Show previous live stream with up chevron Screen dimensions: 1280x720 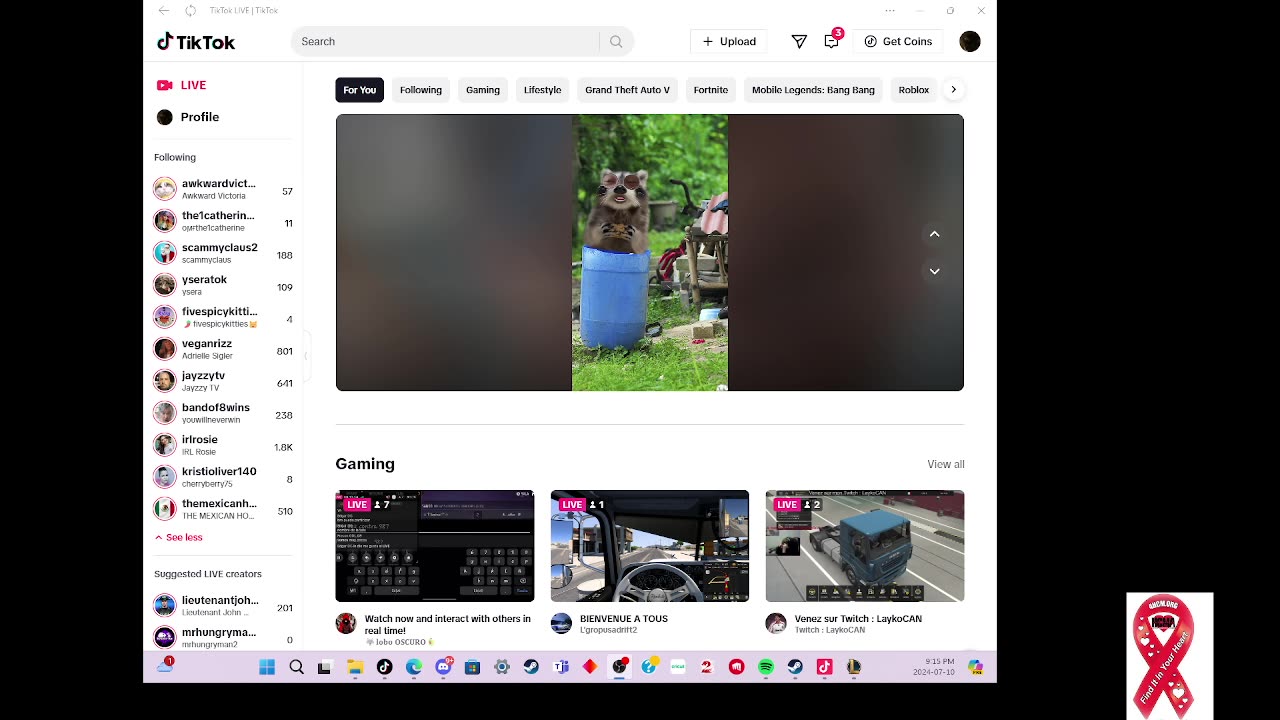click(934, 234)
